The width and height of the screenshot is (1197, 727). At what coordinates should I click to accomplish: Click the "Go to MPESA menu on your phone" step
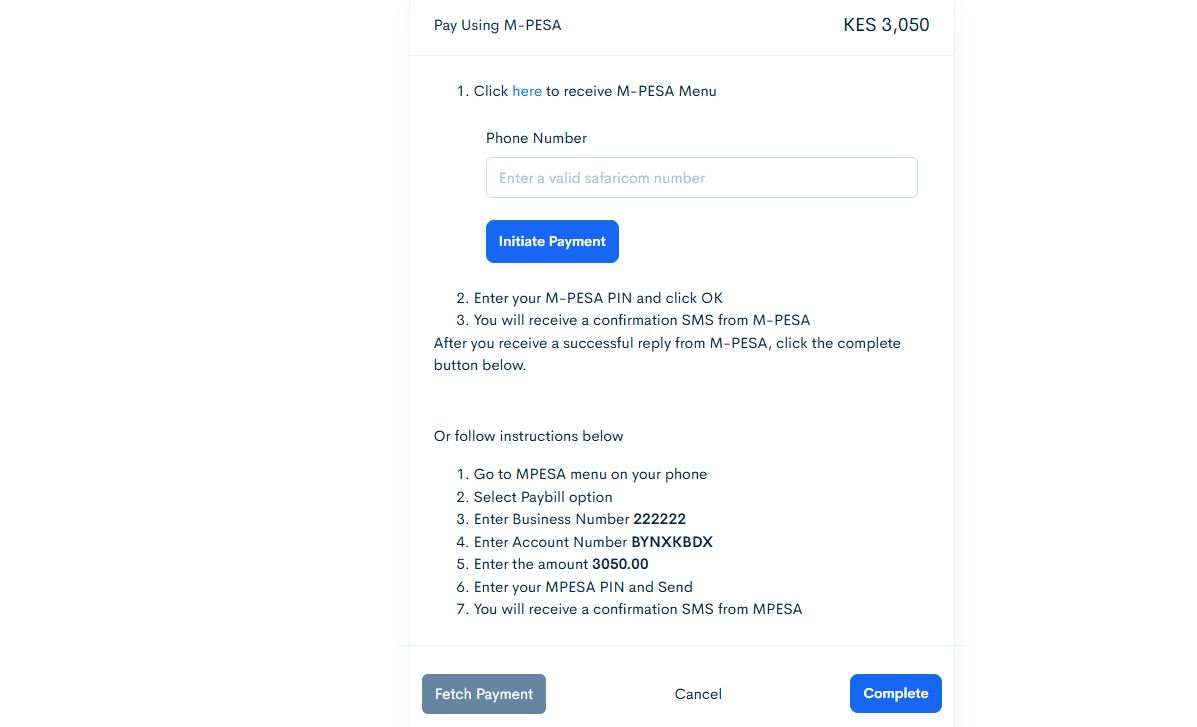tap(590, 474)
